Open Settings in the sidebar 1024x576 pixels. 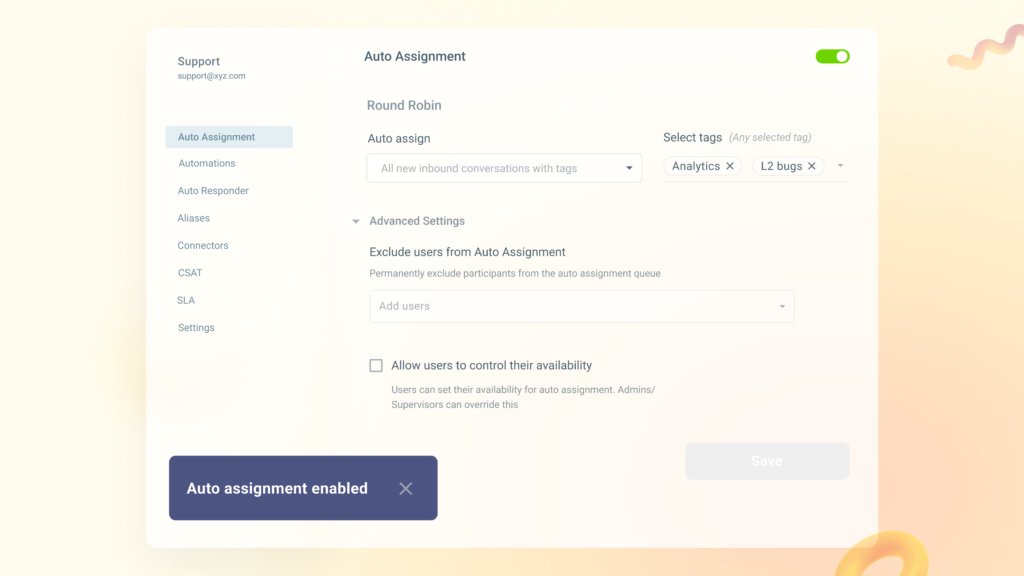[x=196, y=328]
